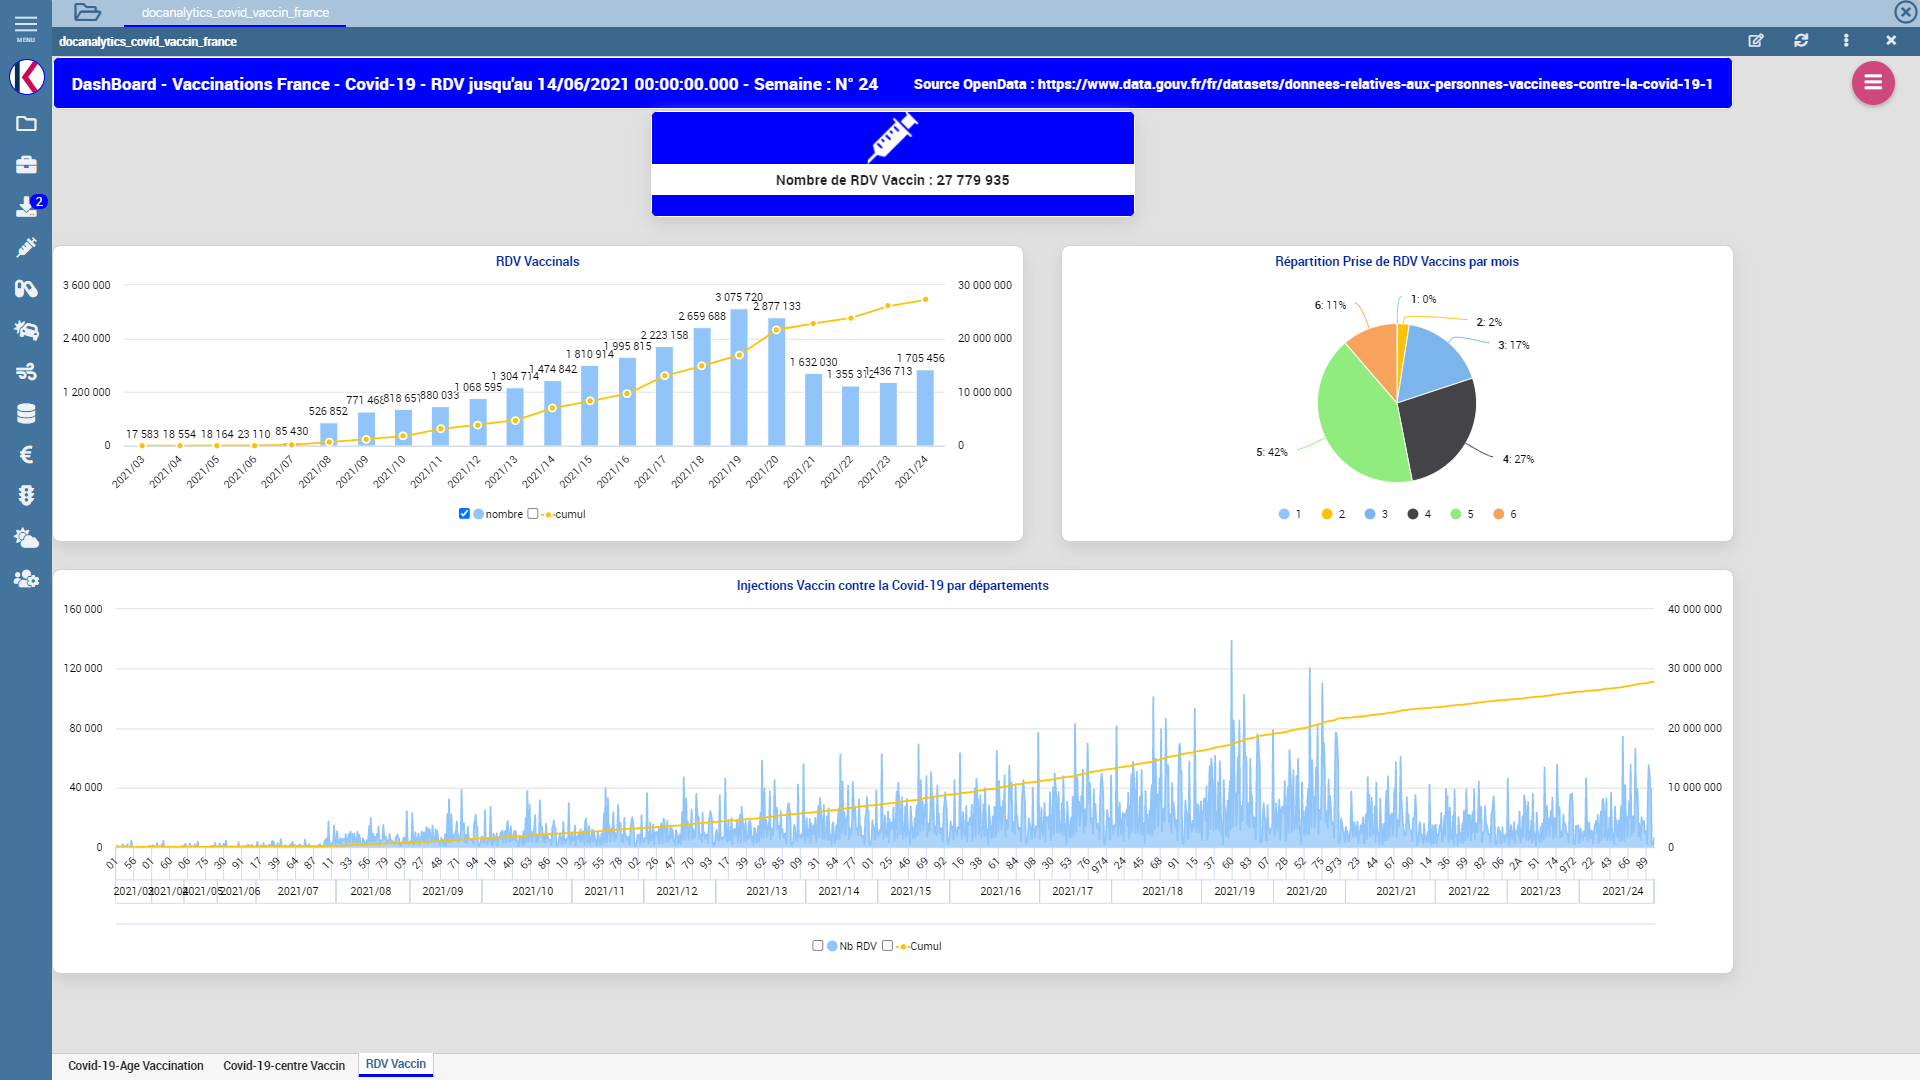Image resolution: width=1920 pixels, height=1080 pixels.
Task: Toggle the cumul series checkbox
Action: (533, 514)
